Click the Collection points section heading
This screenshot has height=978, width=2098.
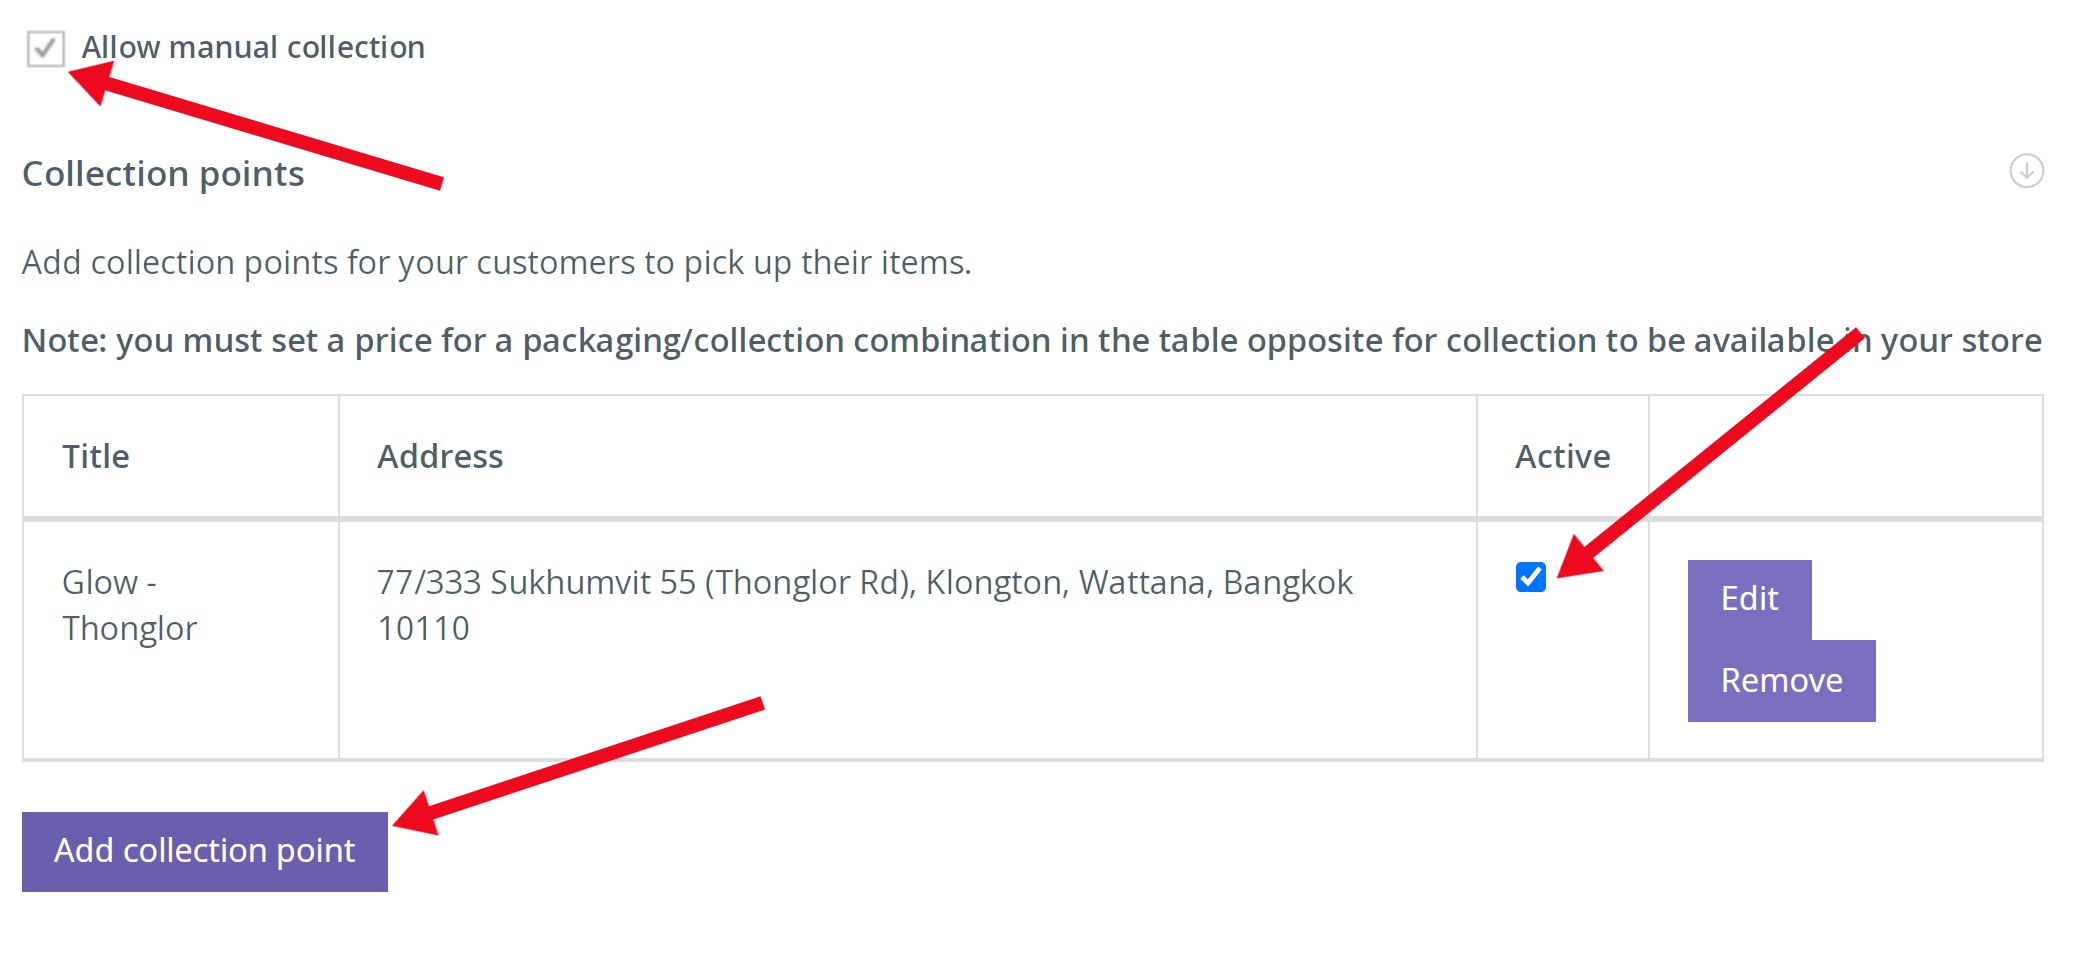point(163,174)
